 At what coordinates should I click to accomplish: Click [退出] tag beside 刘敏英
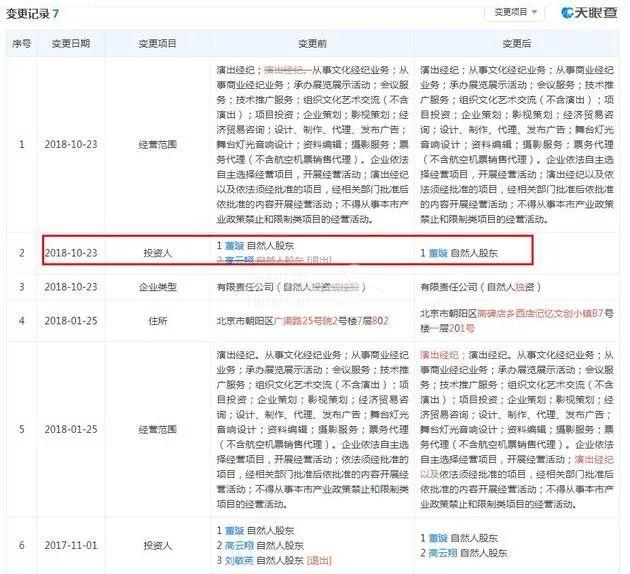pos(319,560)
